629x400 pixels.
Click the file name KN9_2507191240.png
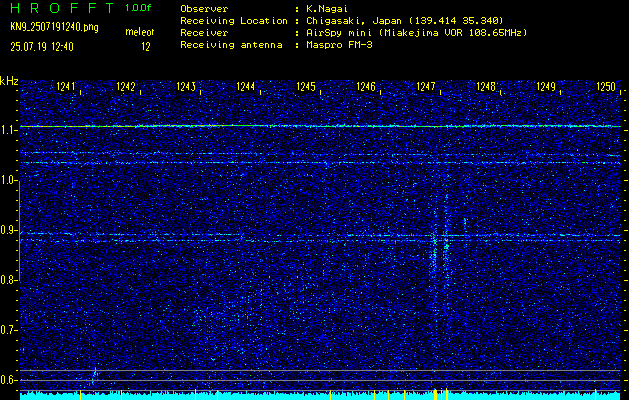click(54, 27)
